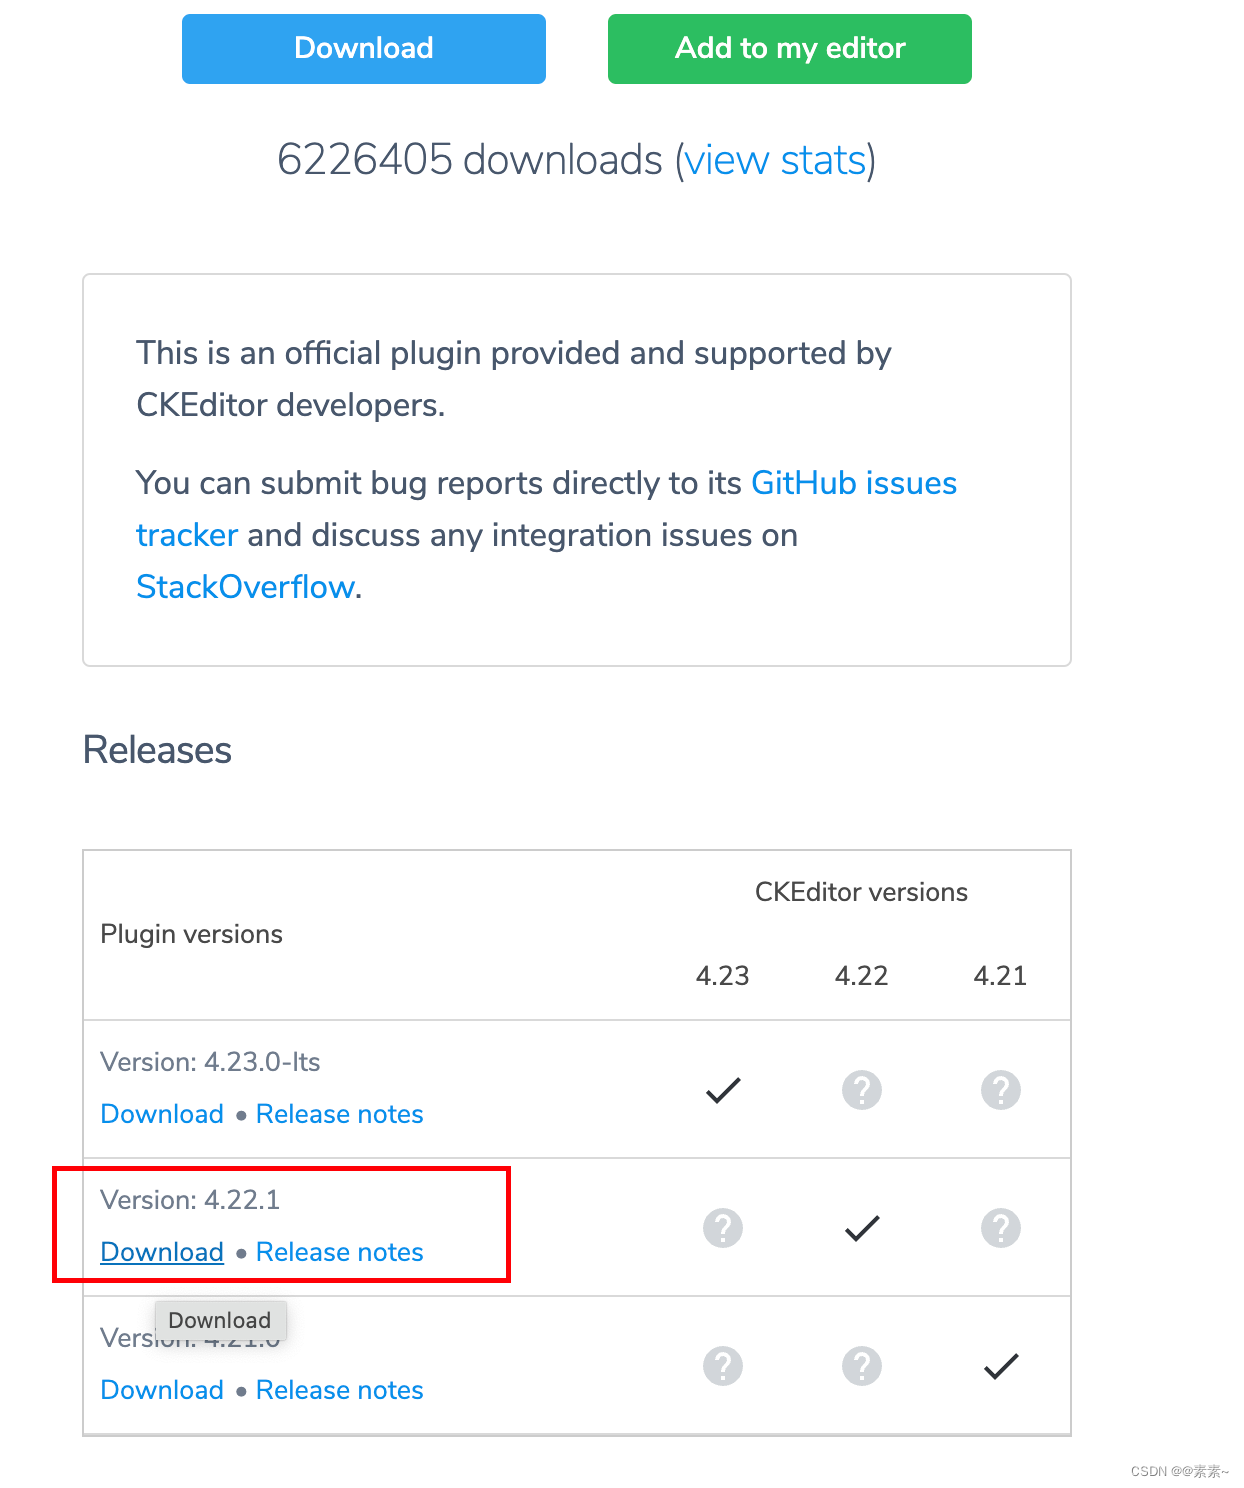The image size is (1244, 1488).
Task: Click the Add to my editor button
Action: [789, 48]
